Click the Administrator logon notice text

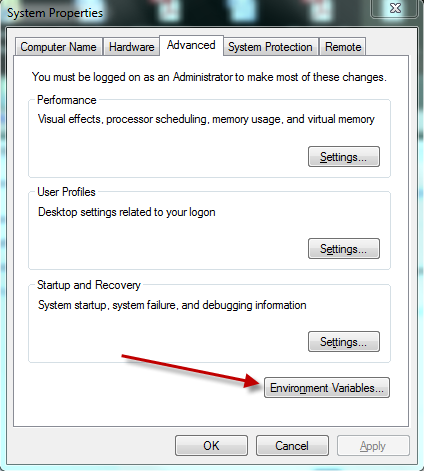[209, 77]
